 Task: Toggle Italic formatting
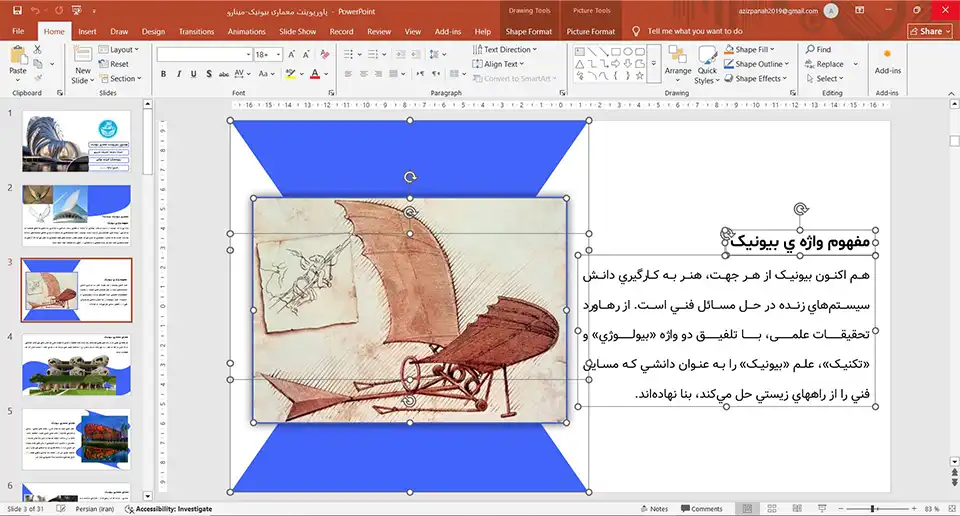[x=178, y=74]
